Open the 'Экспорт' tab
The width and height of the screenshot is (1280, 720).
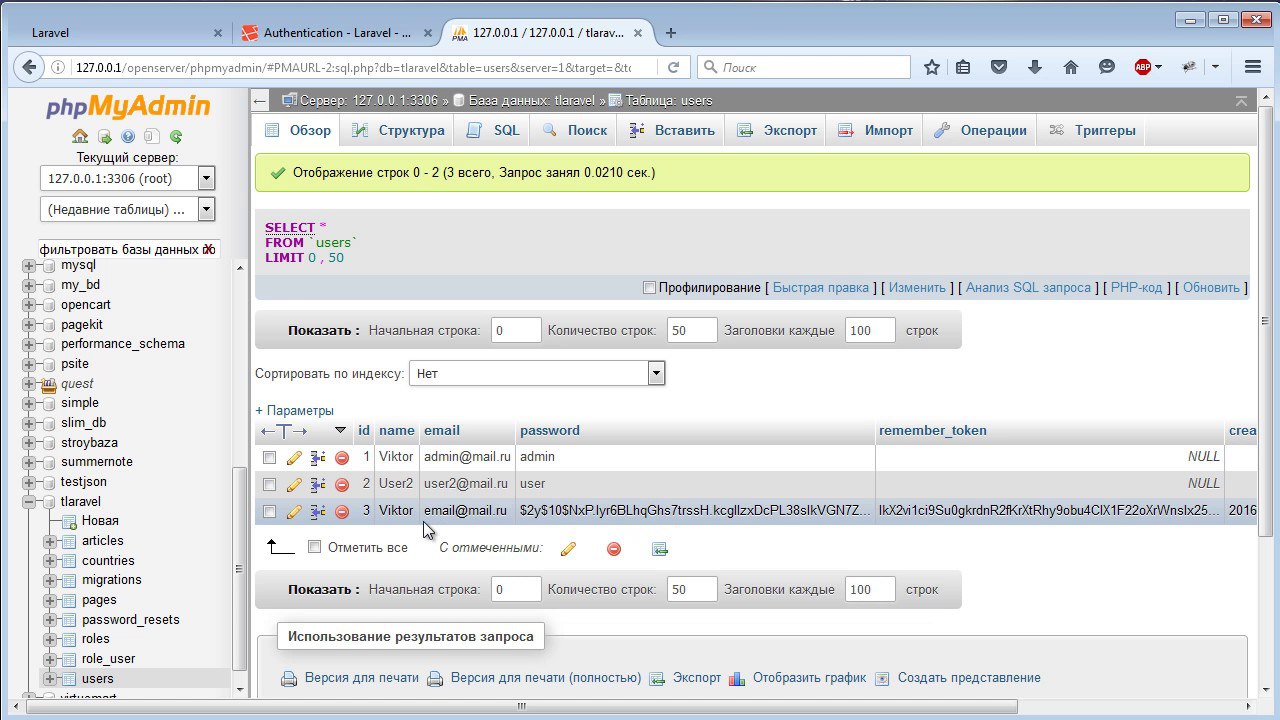click(777, 130)
